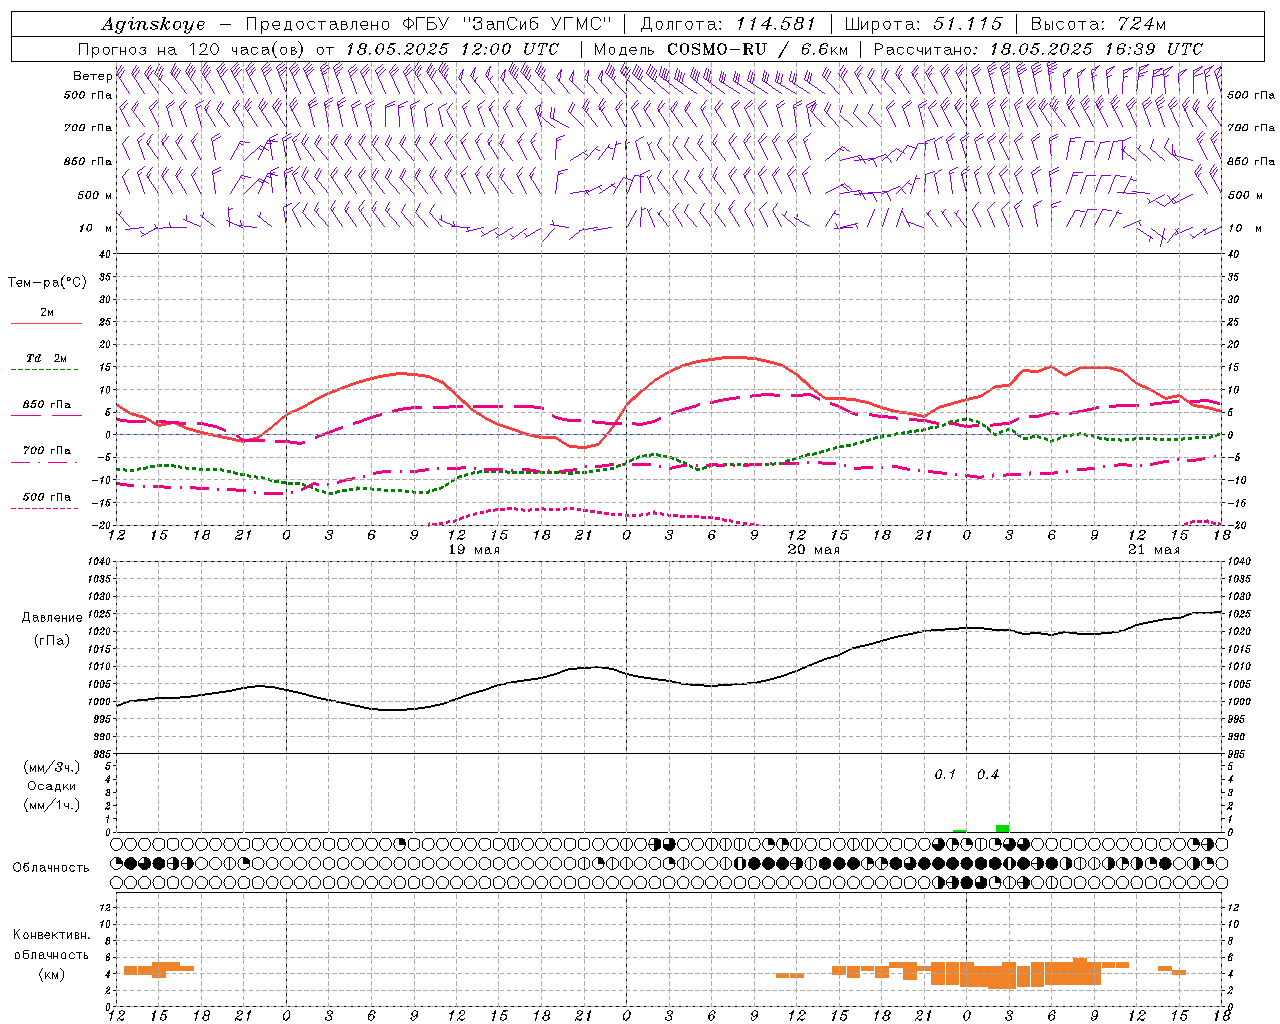Click the longitude value 114.581
Image resolution: width=1280 pixels, height=1024 pixels.
tap(775, 24)
